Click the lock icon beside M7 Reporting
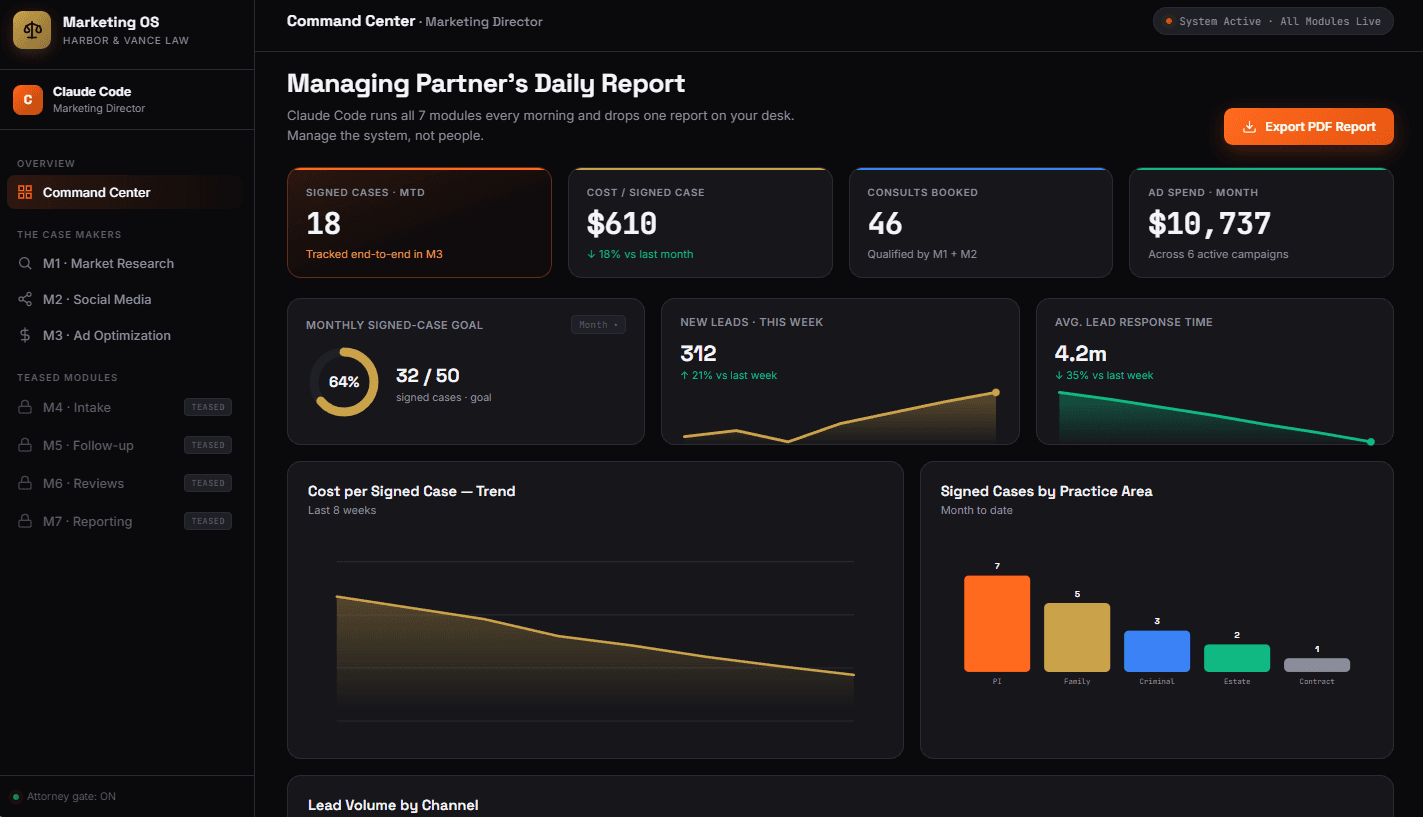Image resolution: width=1423 pixels, height=817 pixels. [25, 522]
